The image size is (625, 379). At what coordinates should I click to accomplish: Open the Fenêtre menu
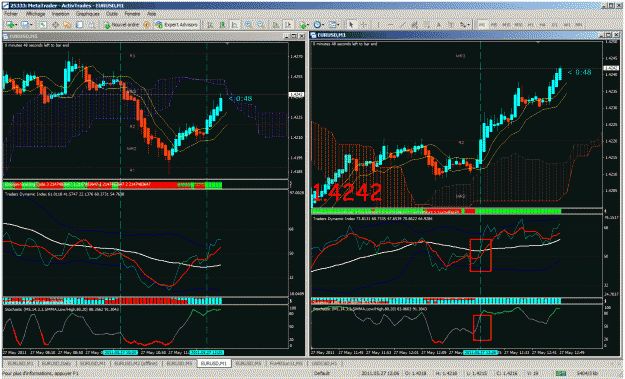click(132, 14)
